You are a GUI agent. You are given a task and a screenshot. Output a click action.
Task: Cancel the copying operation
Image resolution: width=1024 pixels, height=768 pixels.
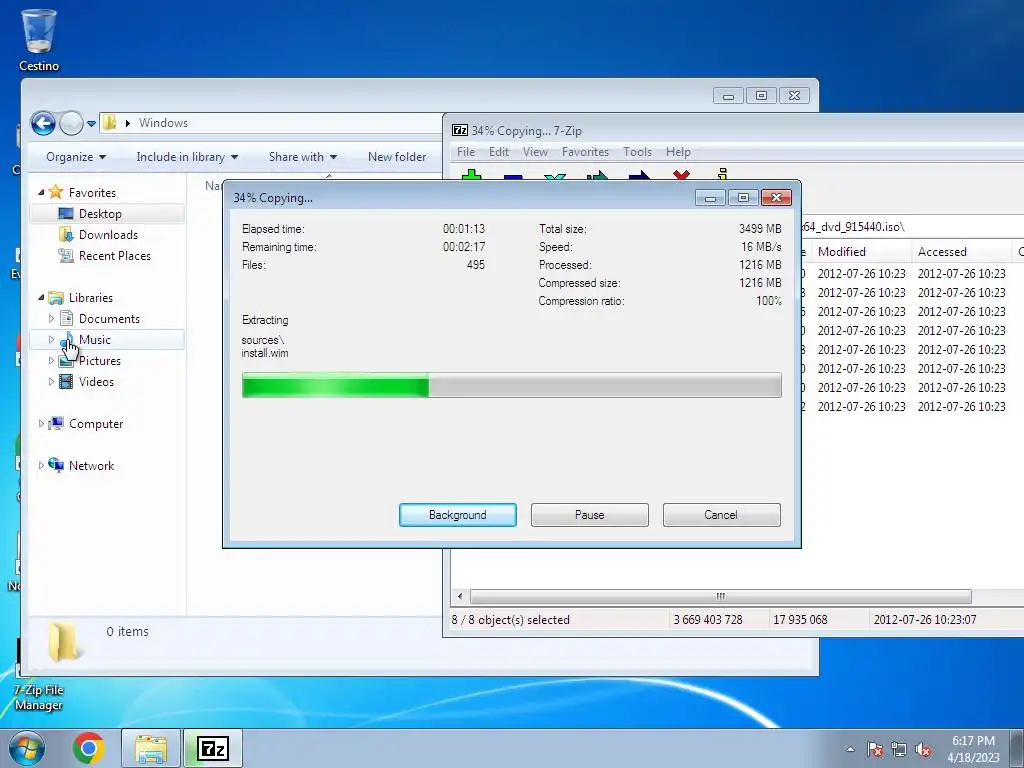tap(722, 515)
